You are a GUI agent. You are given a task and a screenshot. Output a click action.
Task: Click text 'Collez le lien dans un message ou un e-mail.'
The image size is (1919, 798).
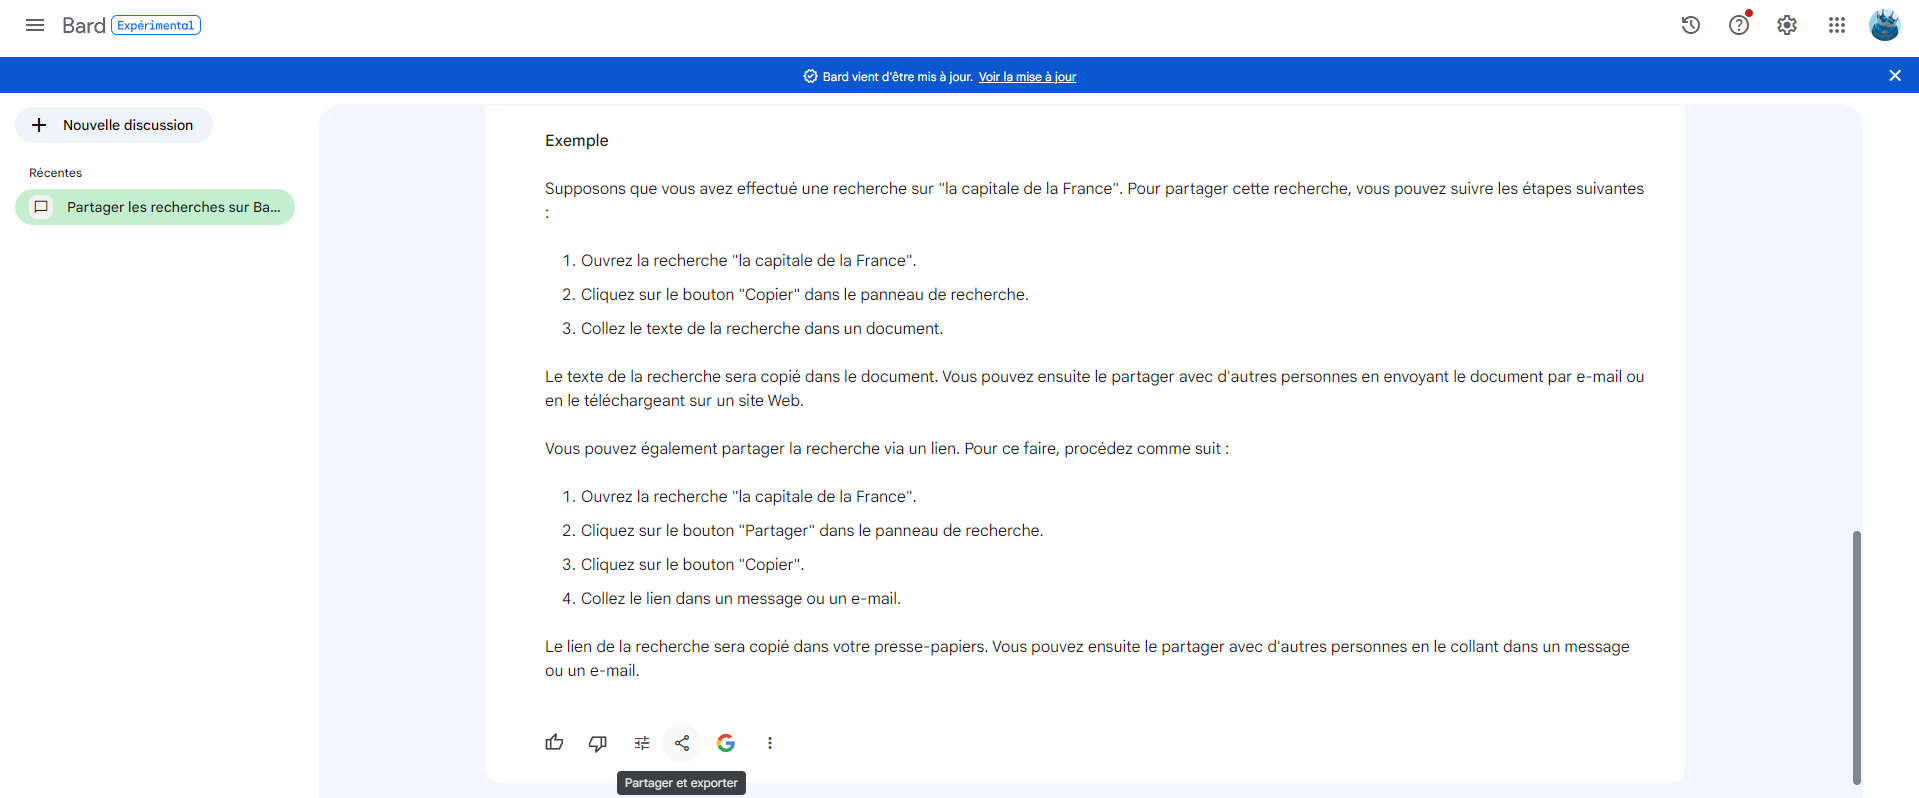pyautogui.click(x=741, y=599)
